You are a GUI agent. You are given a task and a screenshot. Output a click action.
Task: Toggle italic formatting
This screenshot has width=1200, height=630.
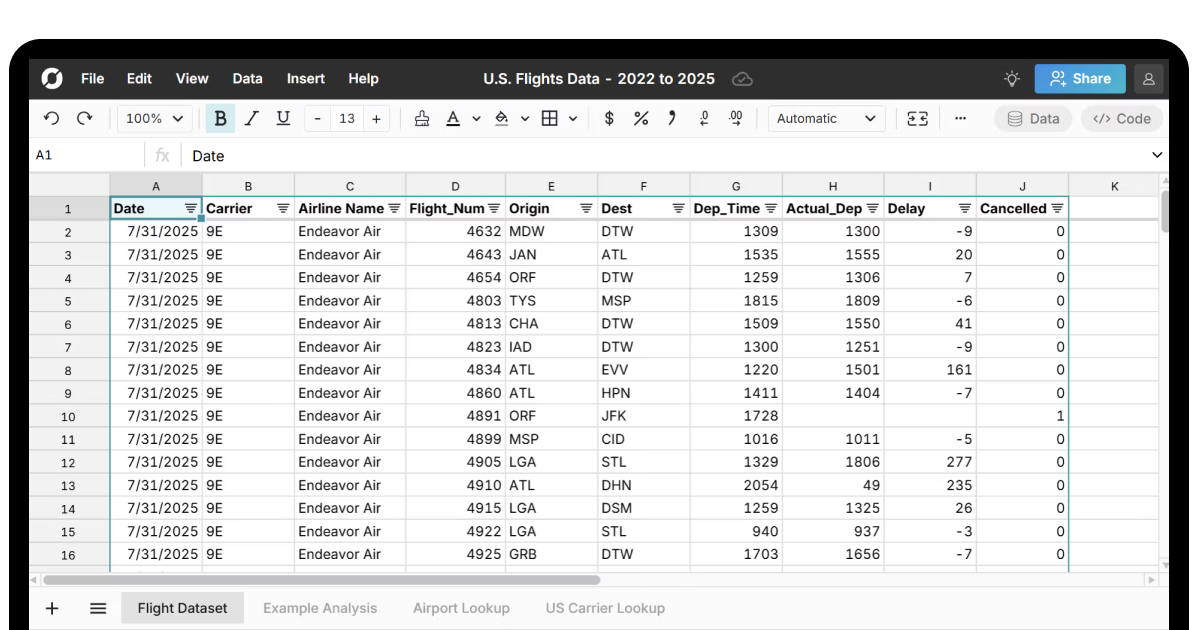tap(251, 118)
